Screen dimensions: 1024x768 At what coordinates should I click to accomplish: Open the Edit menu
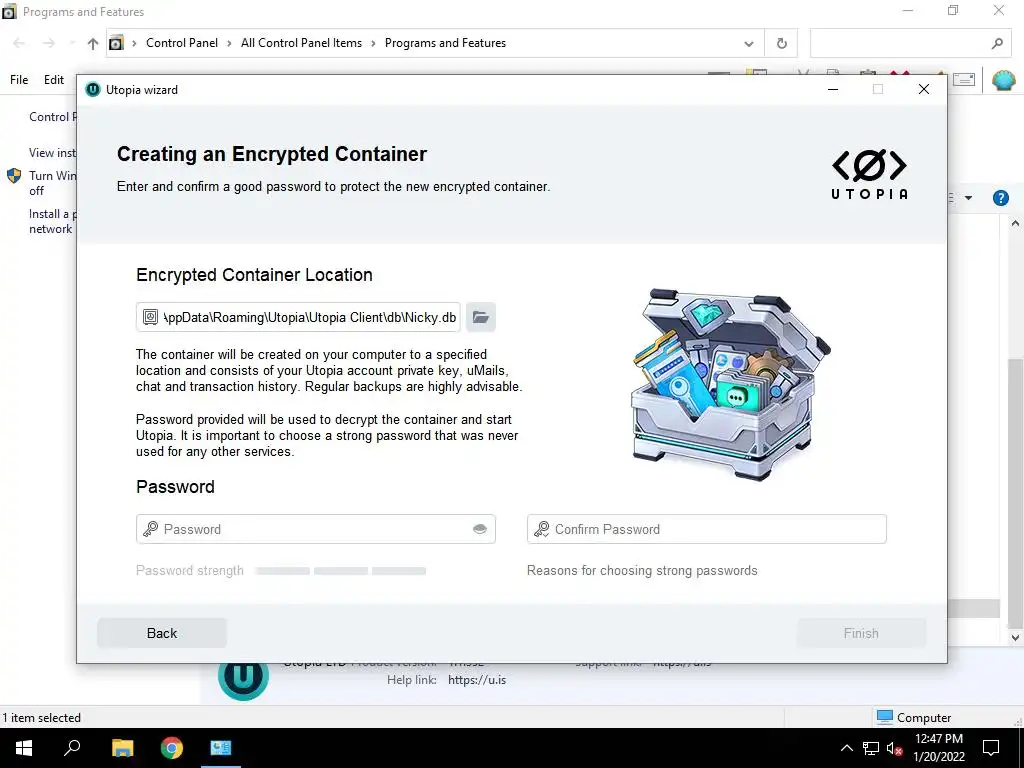[x=54, y=80]
